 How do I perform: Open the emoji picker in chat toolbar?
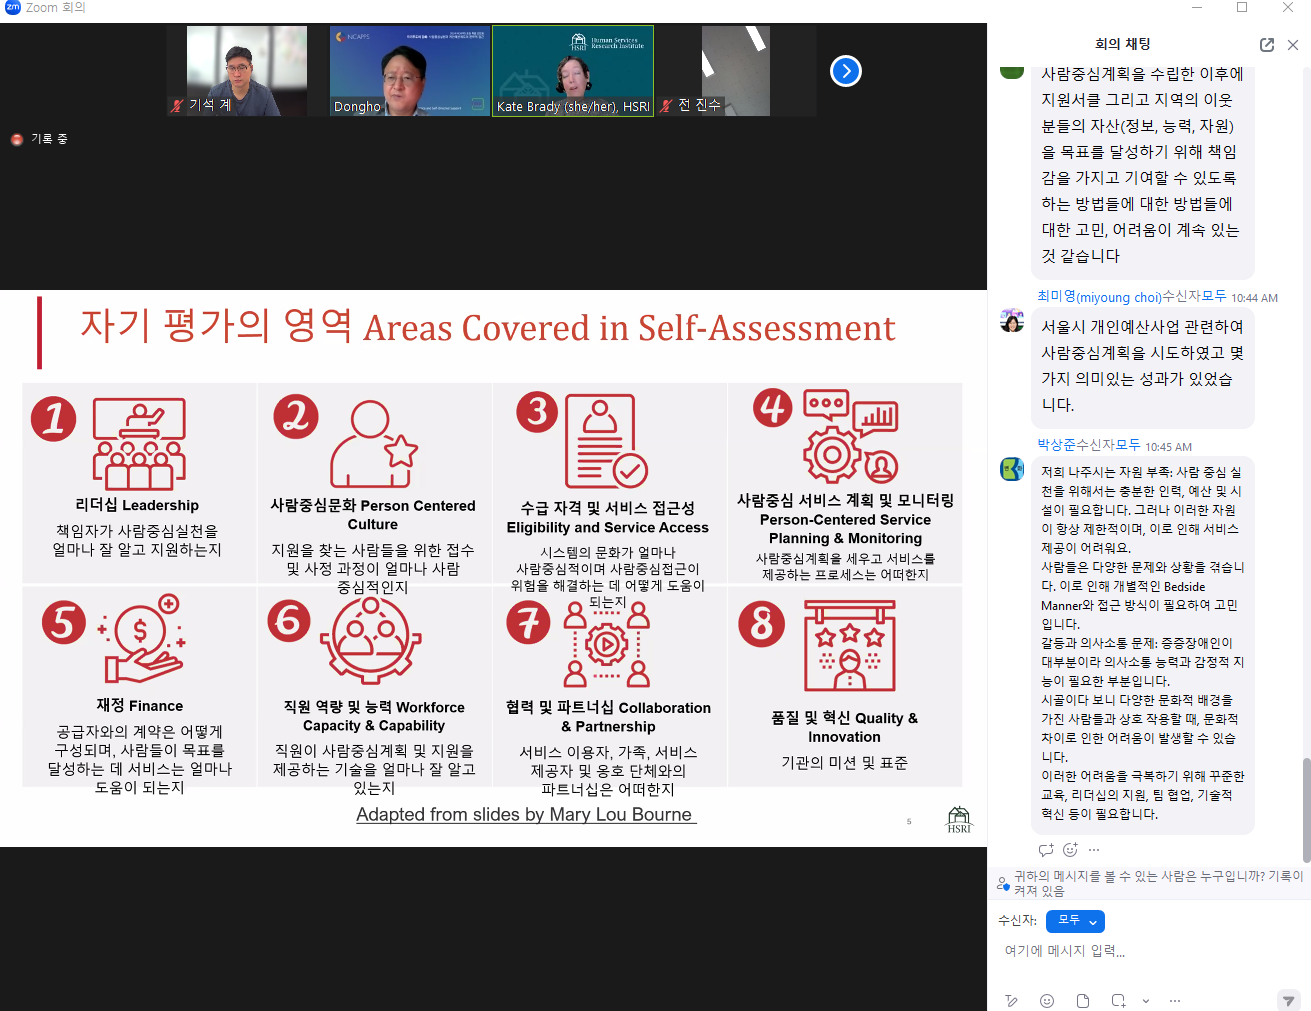tap(1047, 1001)
